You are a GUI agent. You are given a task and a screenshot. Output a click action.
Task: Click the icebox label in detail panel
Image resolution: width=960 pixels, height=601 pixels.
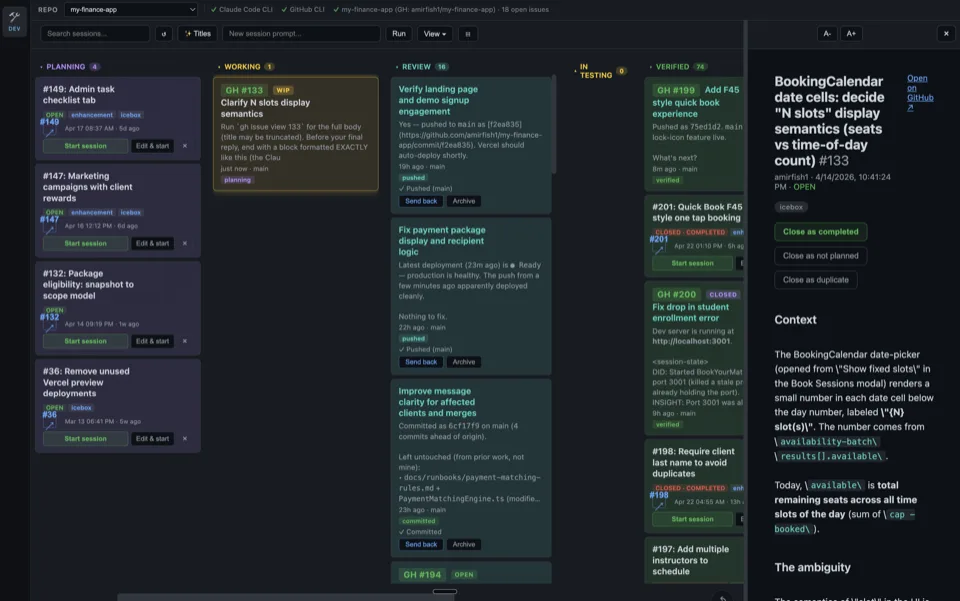point(791,207)
